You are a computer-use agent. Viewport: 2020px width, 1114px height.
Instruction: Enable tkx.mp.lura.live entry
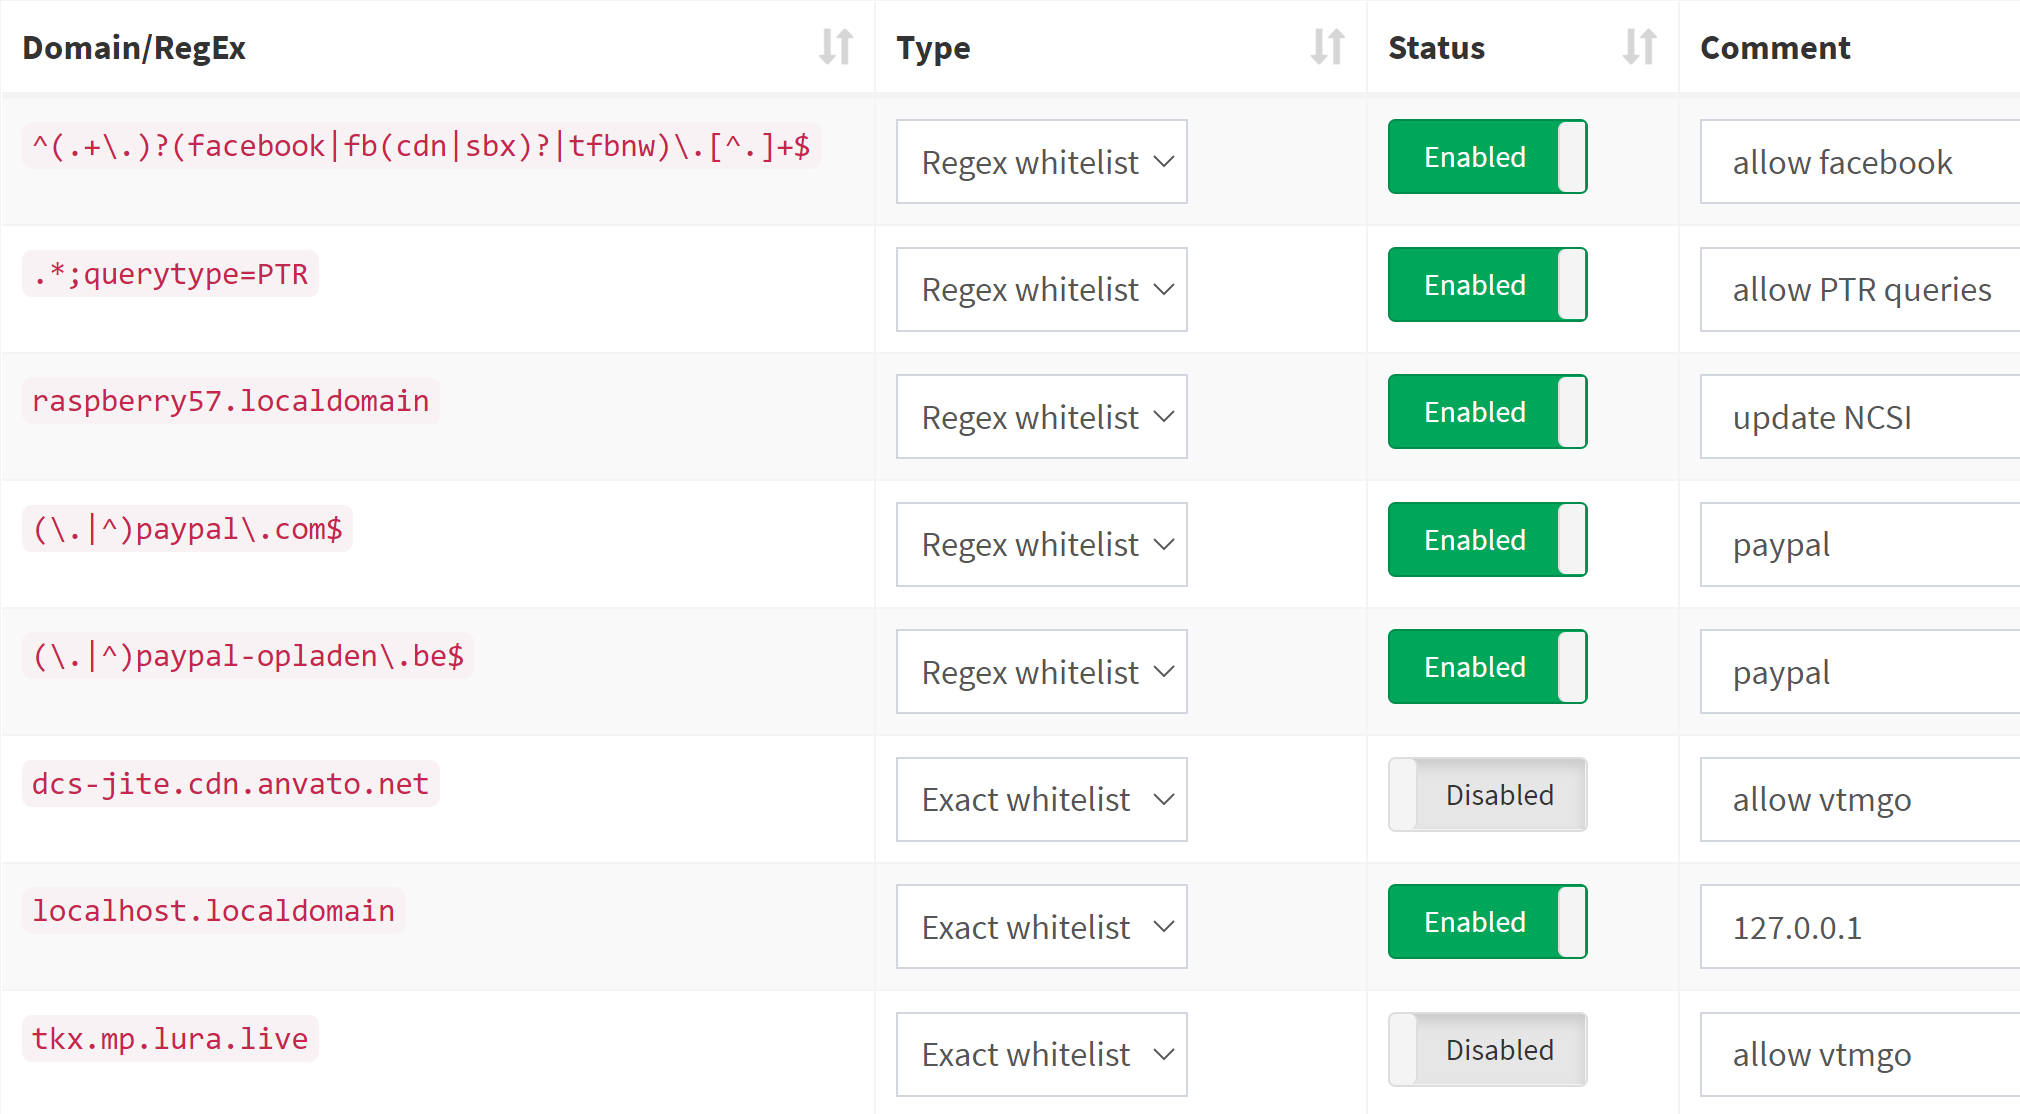(1487, 1050)
